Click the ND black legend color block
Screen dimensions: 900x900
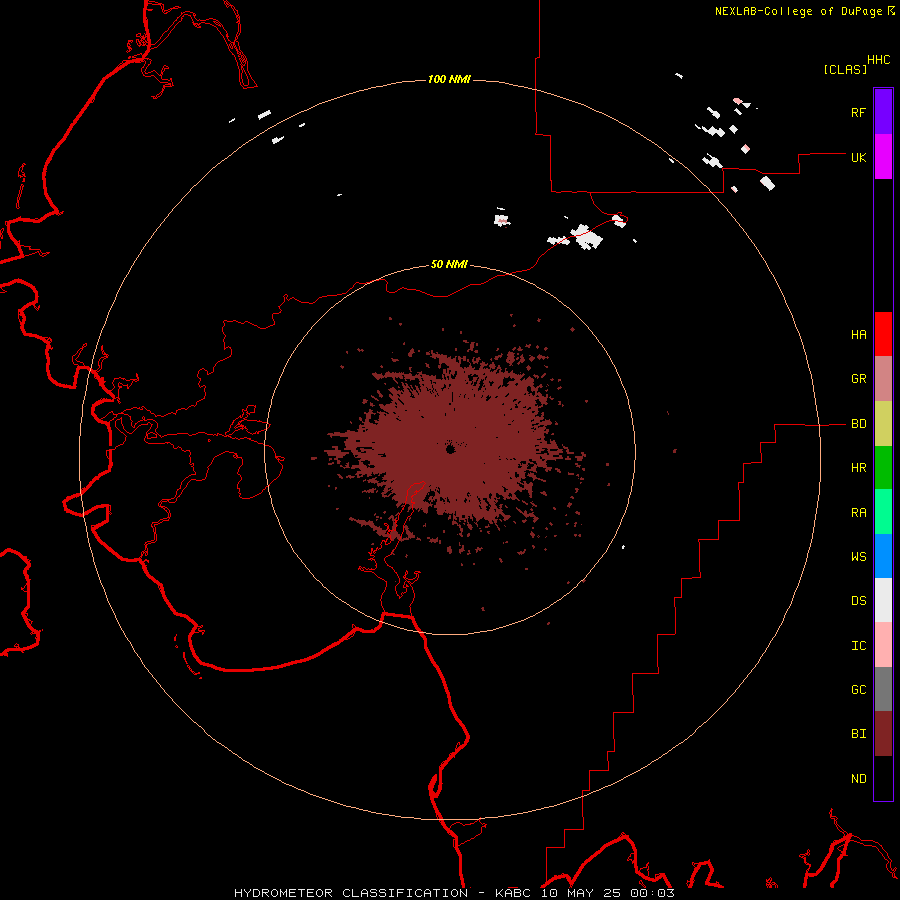click(883, 778)
